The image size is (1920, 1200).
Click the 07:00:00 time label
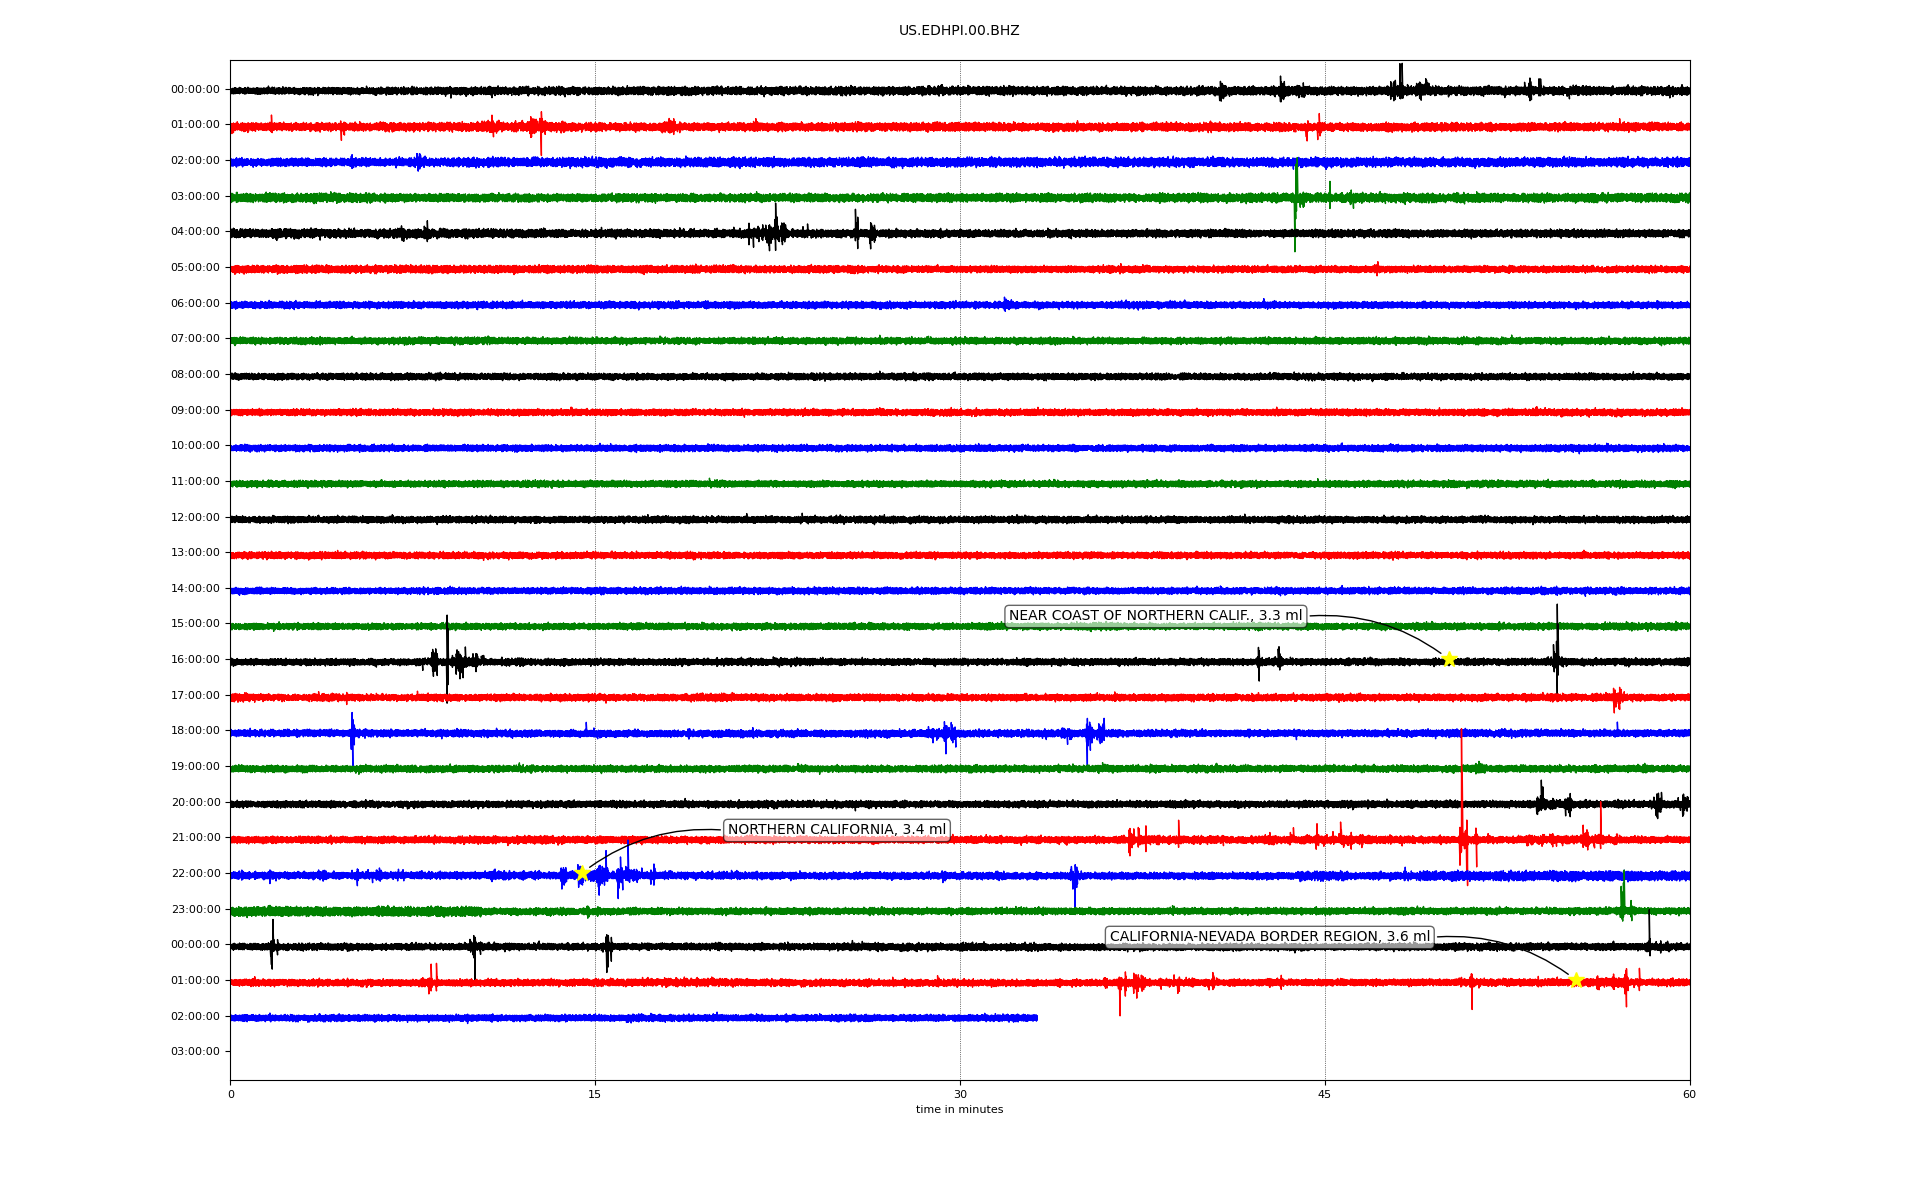195,339
